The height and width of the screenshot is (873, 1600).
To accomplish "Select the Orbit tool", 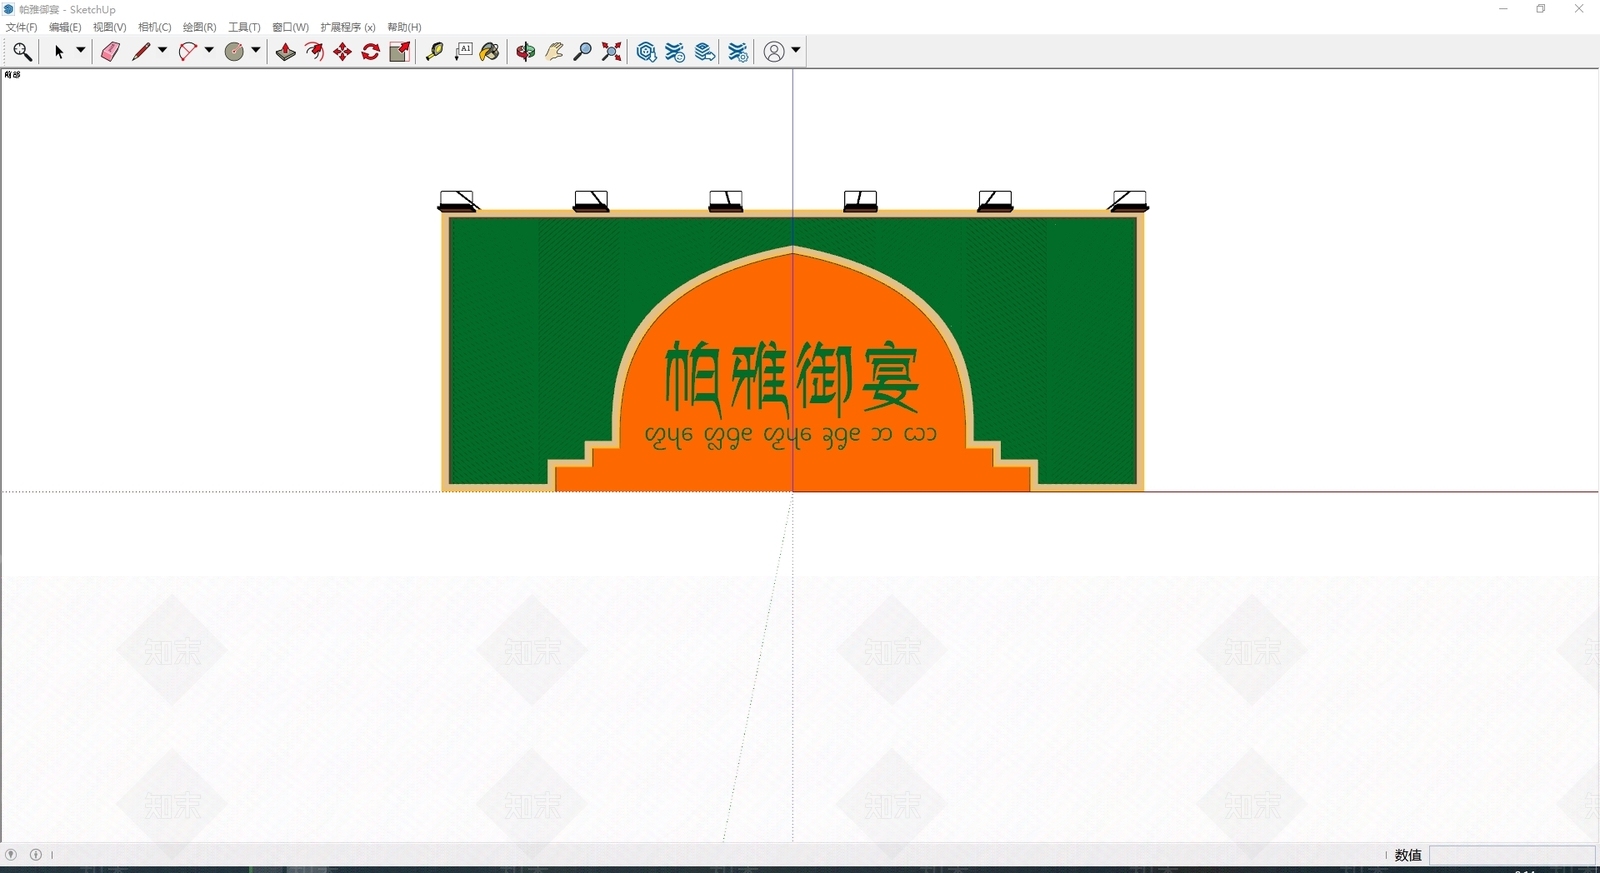I will 526,52.
